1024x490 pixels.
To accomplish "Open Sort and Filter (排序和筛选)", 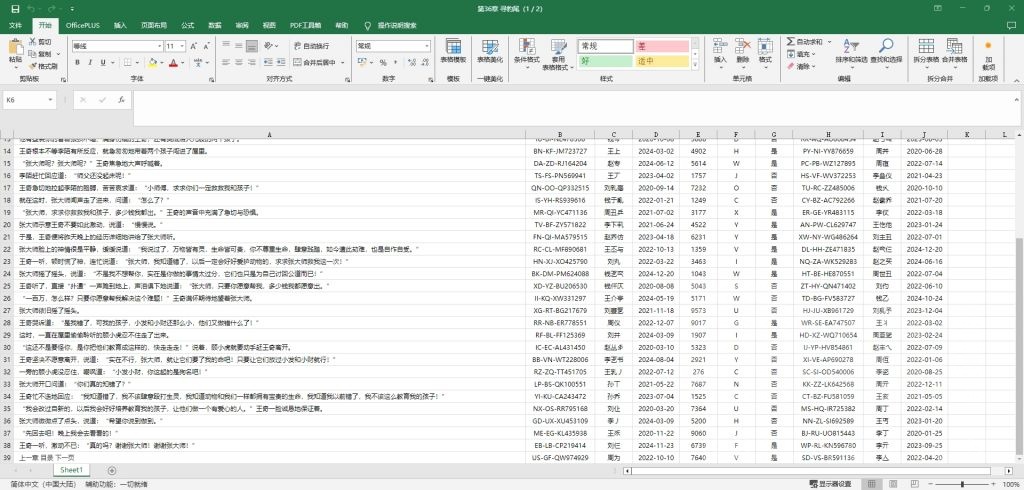I will 849,51.
